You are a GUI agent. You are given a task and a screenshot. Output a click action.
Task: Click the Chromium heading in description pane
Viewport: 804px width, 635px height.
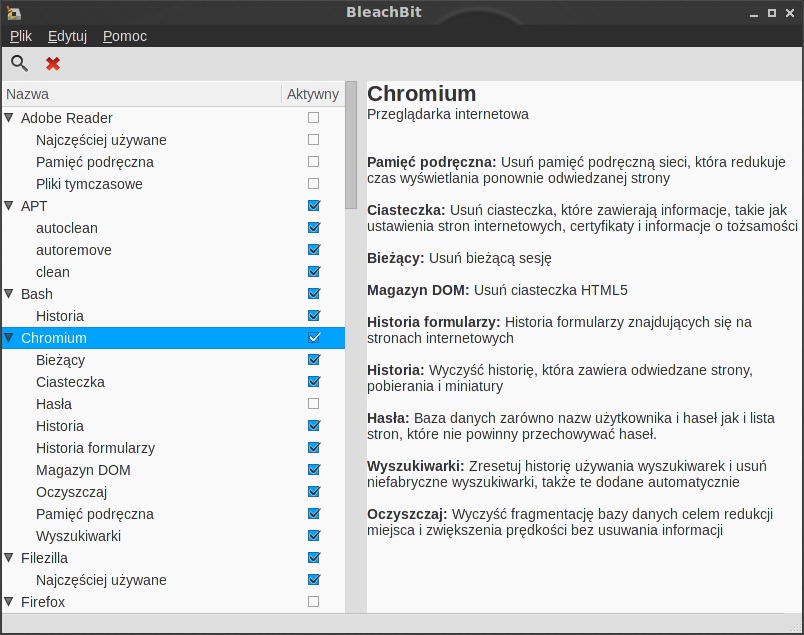[x=421, y=94]
